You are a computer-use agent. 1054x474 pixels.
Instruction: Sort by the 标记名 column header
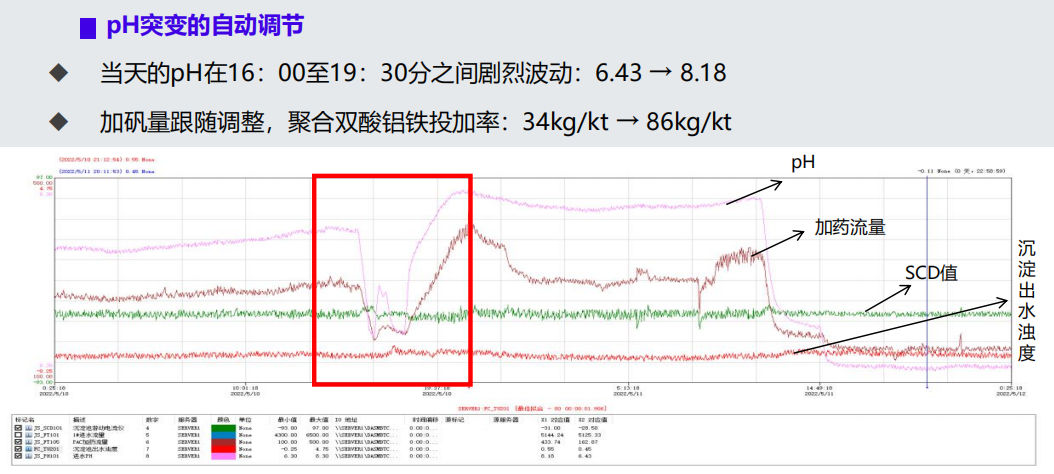[23, 420]
